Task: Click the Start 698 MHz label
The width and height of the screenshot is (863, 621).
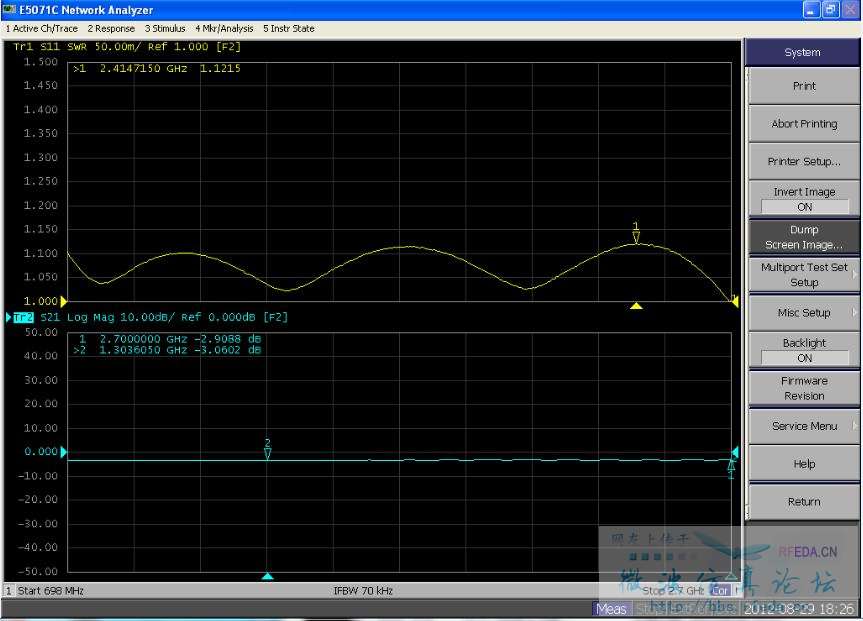Action: (51, 591)
